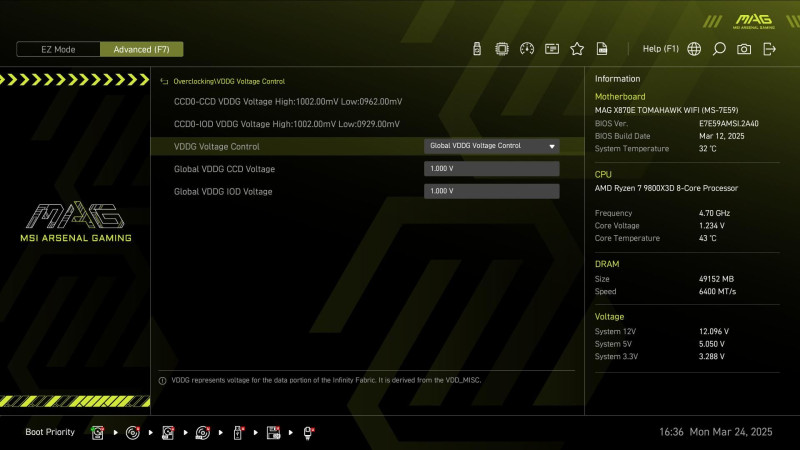800x450 pixels.
Task: Click CCD0-CCD VDDG Voltage readout line
Action: pyautogui.click(x=288, y=102)
